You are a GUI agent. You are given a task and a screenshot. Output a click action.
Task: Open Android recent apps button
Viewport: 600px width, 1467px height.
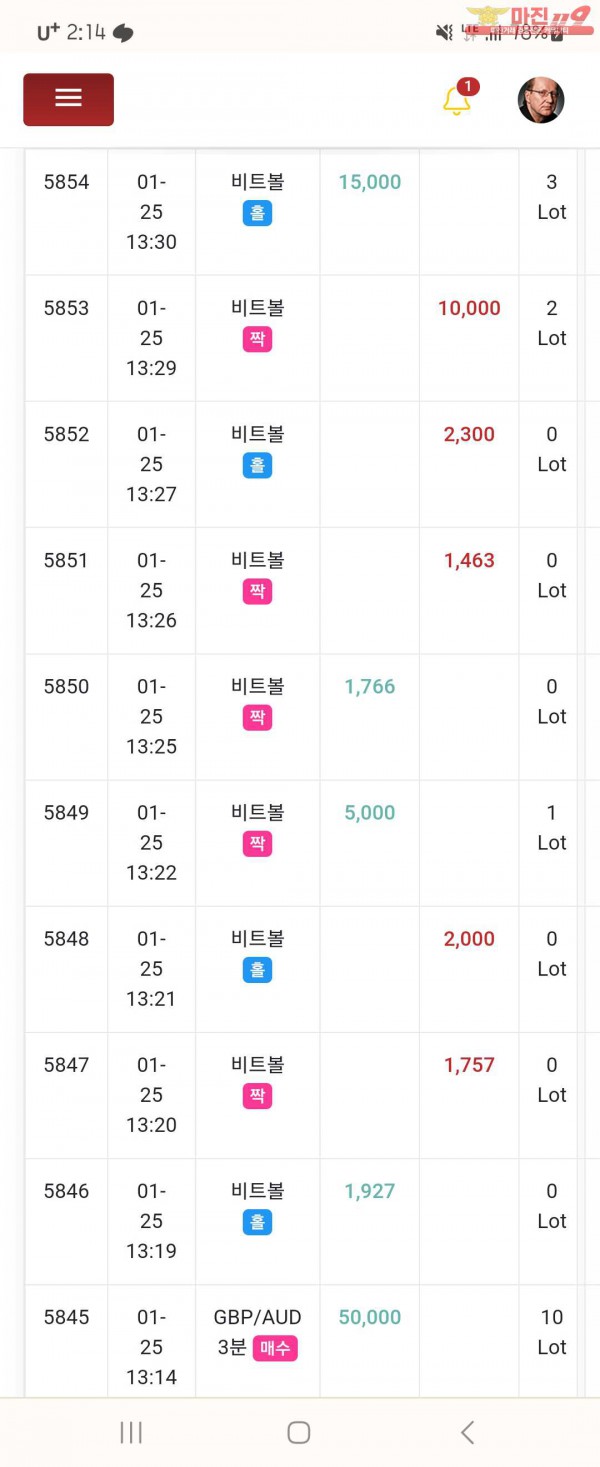tap(131, 1432)
